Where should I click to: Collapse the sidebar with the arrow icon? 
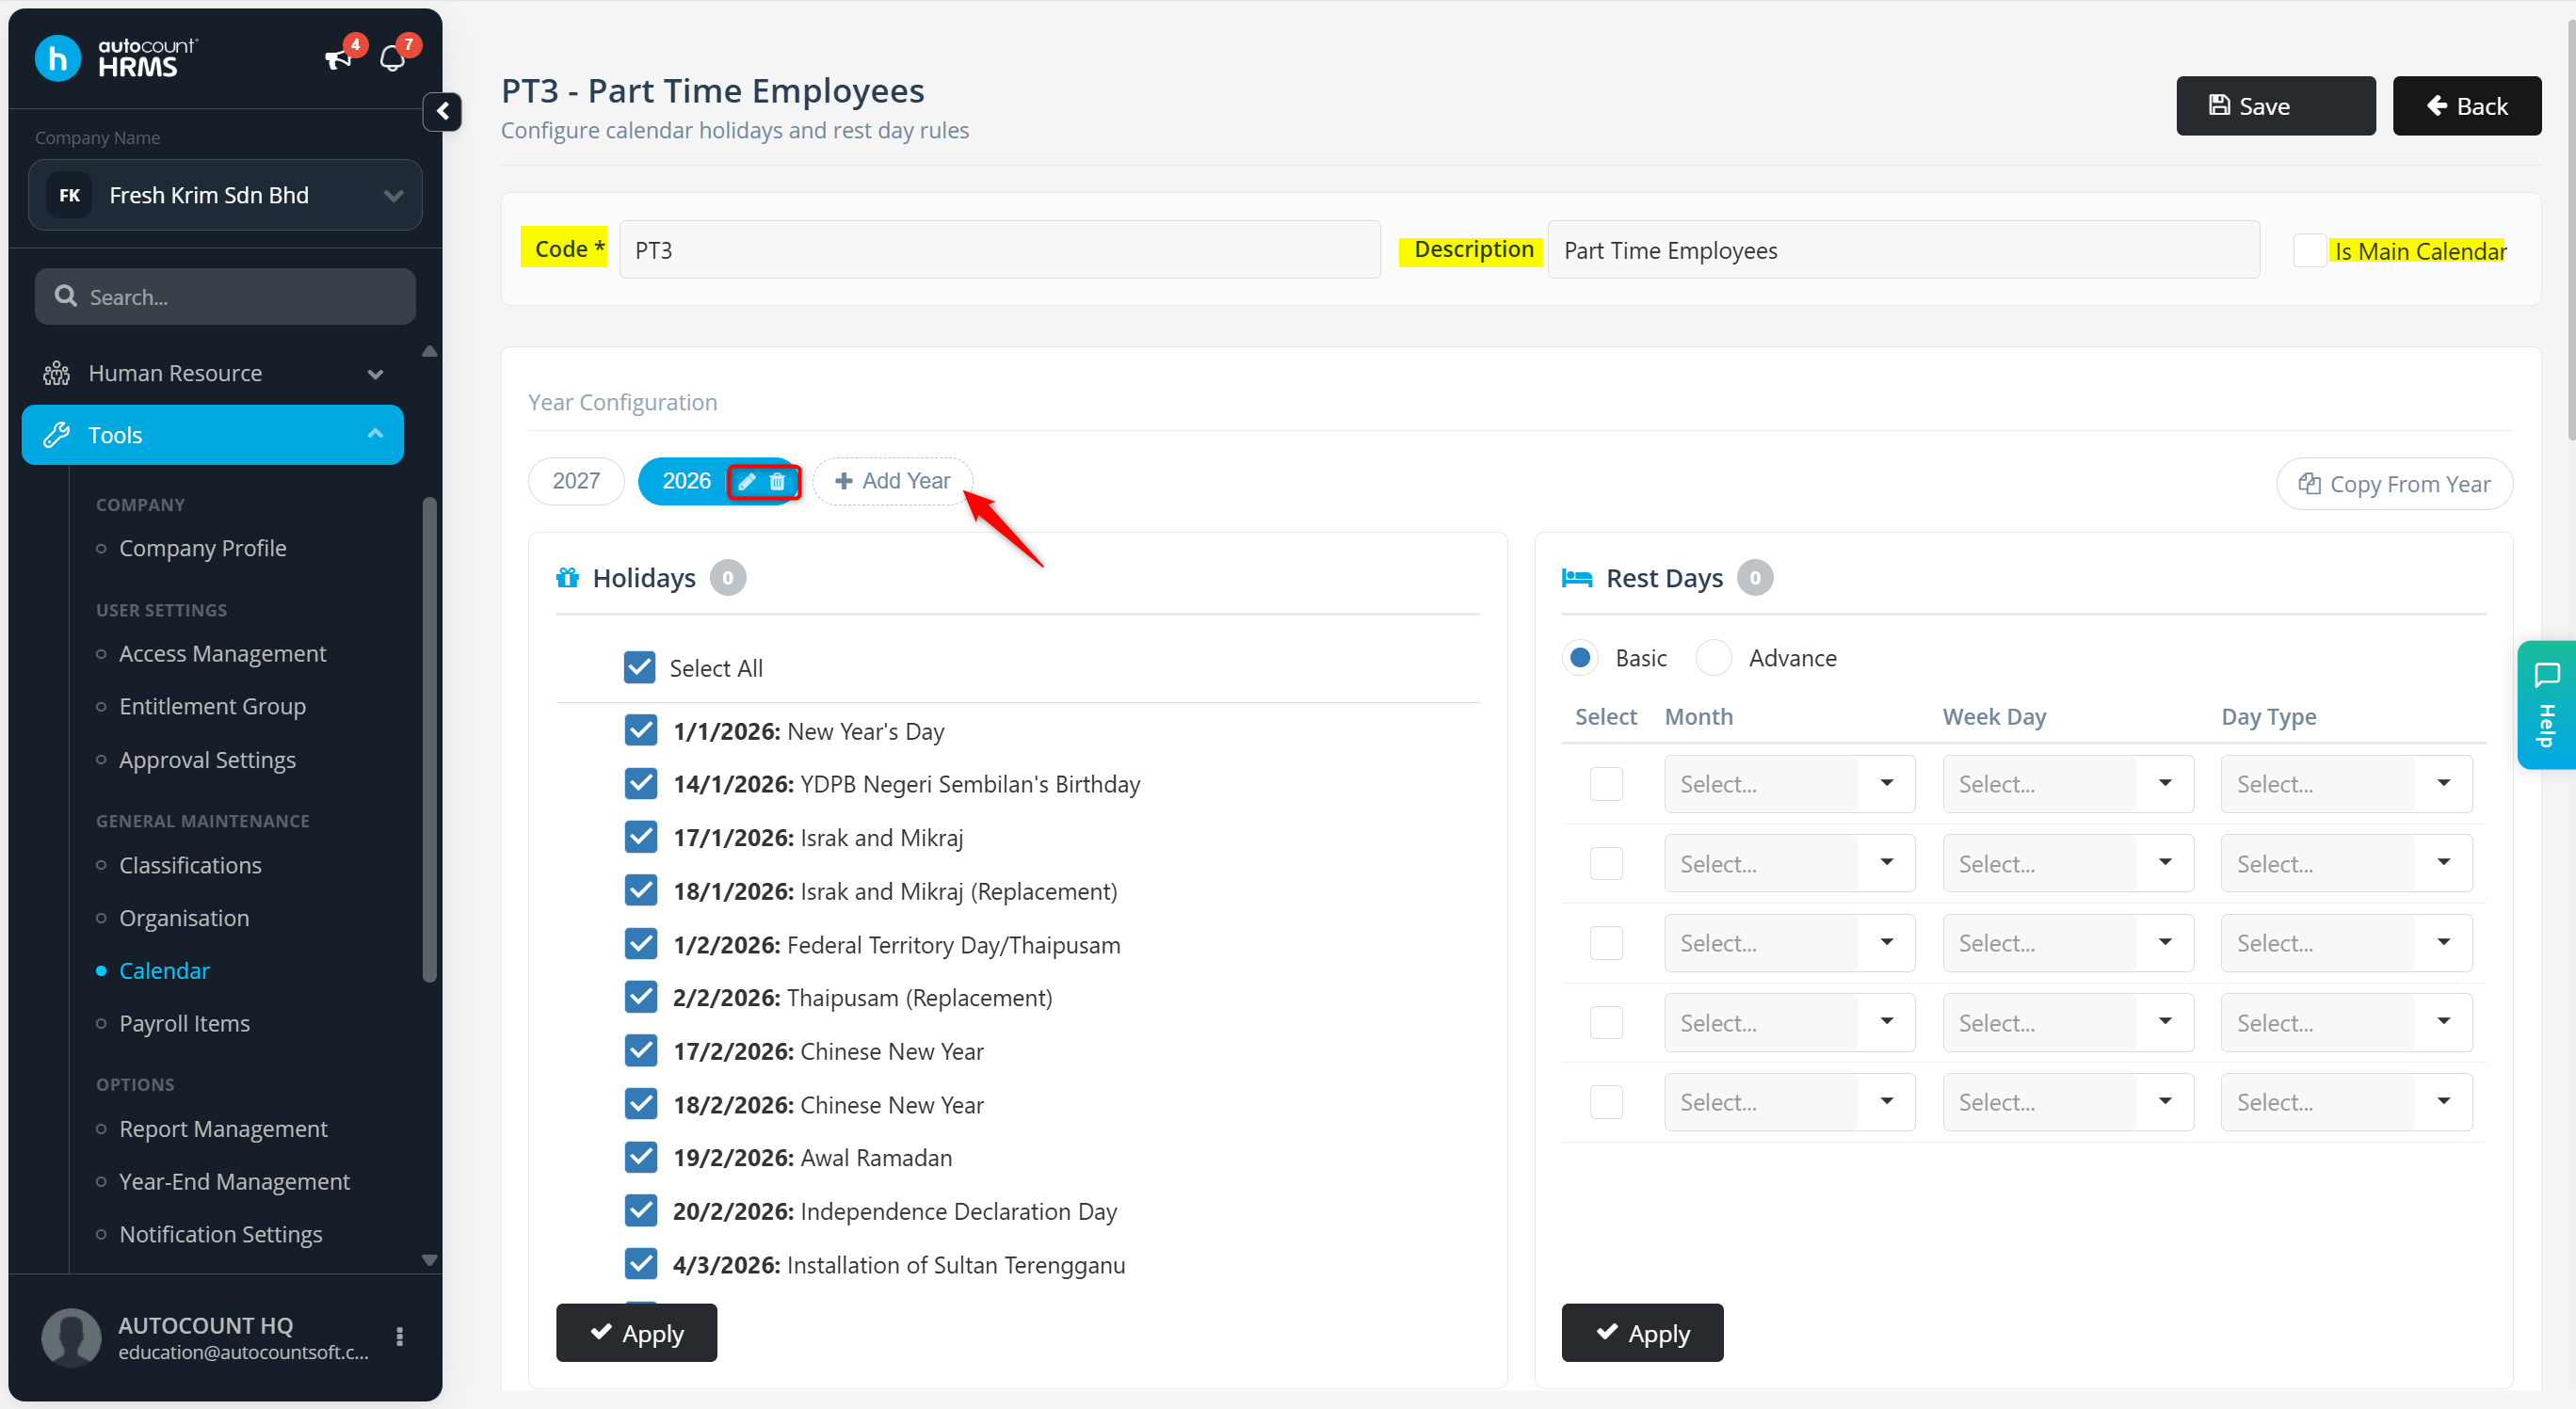(x=442, y=111)
